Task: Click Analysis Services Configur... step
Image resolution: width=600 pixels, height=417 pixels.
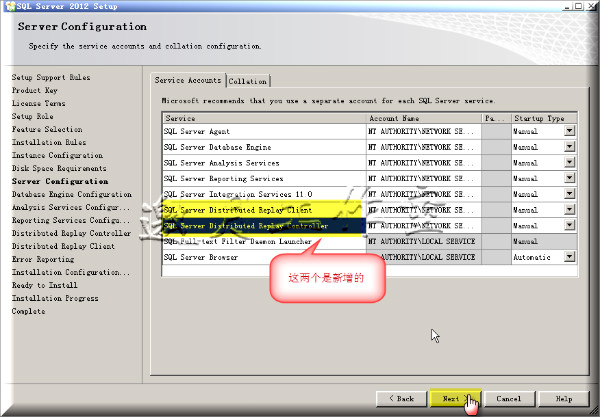Action: click(71, 207)
